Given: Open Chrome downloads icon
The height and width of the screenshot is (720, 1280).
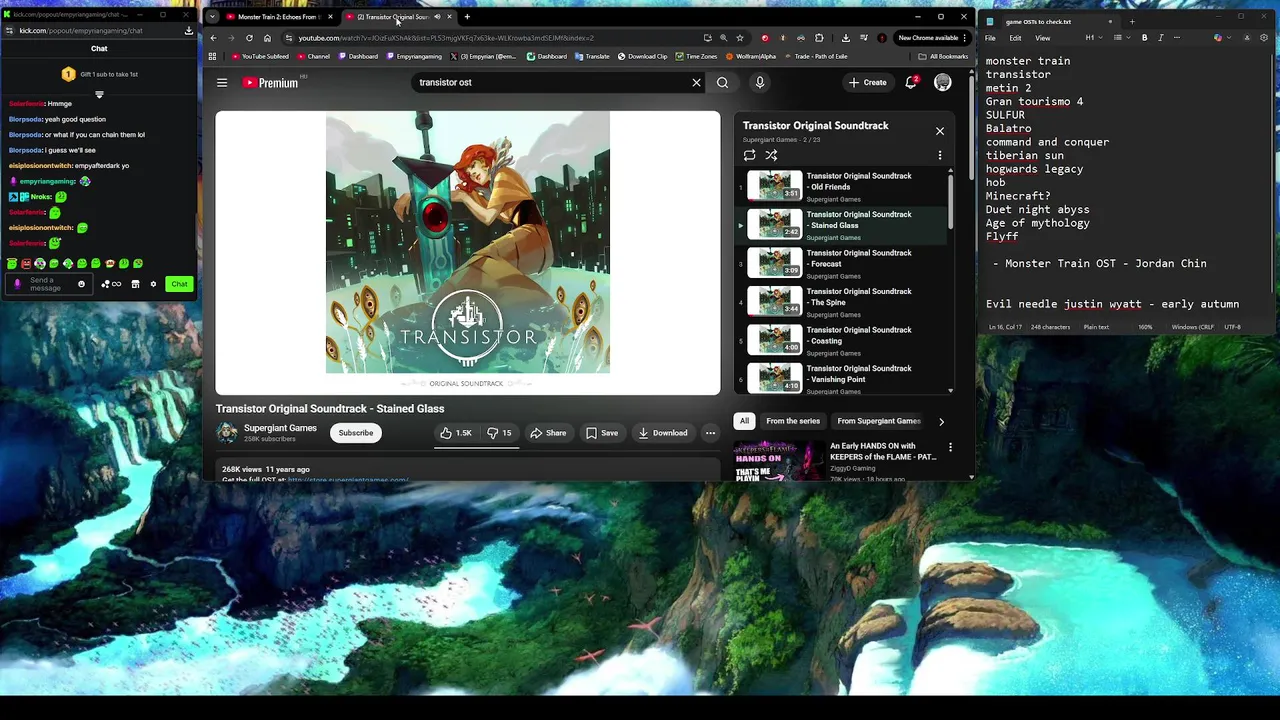Looking at the screenshot, I should pyautogui.click(x=846, y=38).
